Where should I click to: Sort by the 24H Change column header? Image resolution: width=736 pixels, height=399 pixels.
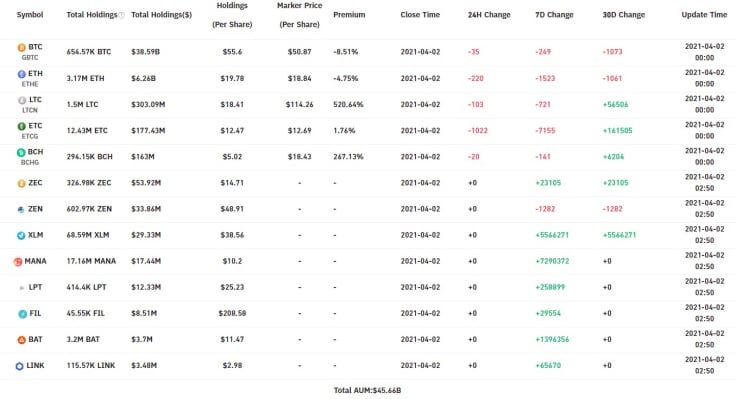coord(489,15)
